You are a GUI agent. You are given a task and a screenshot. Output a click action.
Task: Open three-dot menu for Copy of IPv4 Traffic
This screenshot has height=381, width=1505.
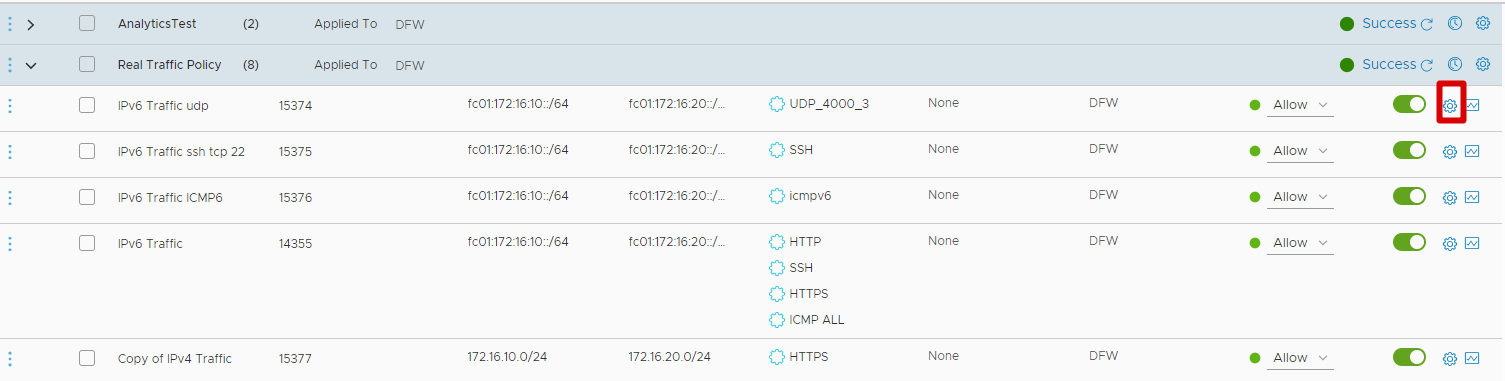(x=10, y=358)
